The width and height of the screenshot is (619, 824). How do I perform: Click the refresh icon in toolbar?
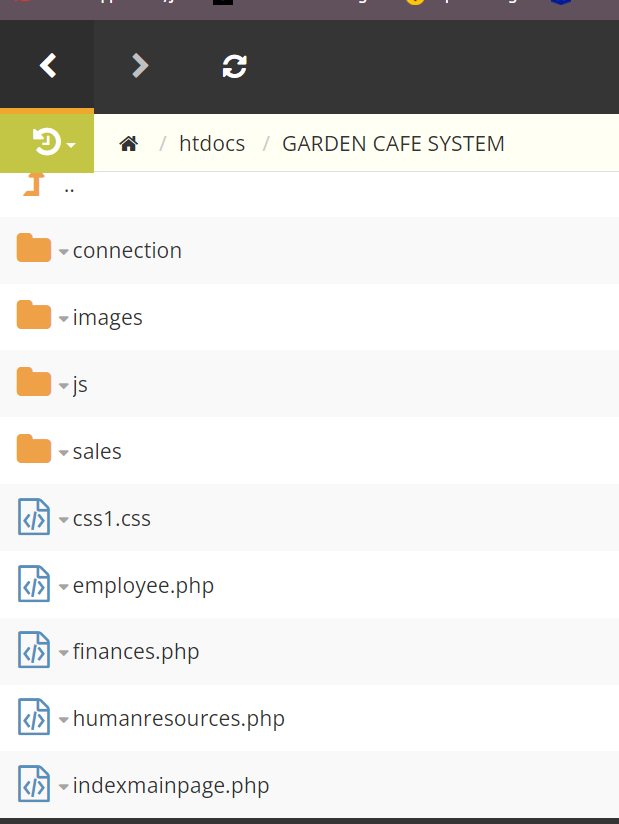point(234,66)
